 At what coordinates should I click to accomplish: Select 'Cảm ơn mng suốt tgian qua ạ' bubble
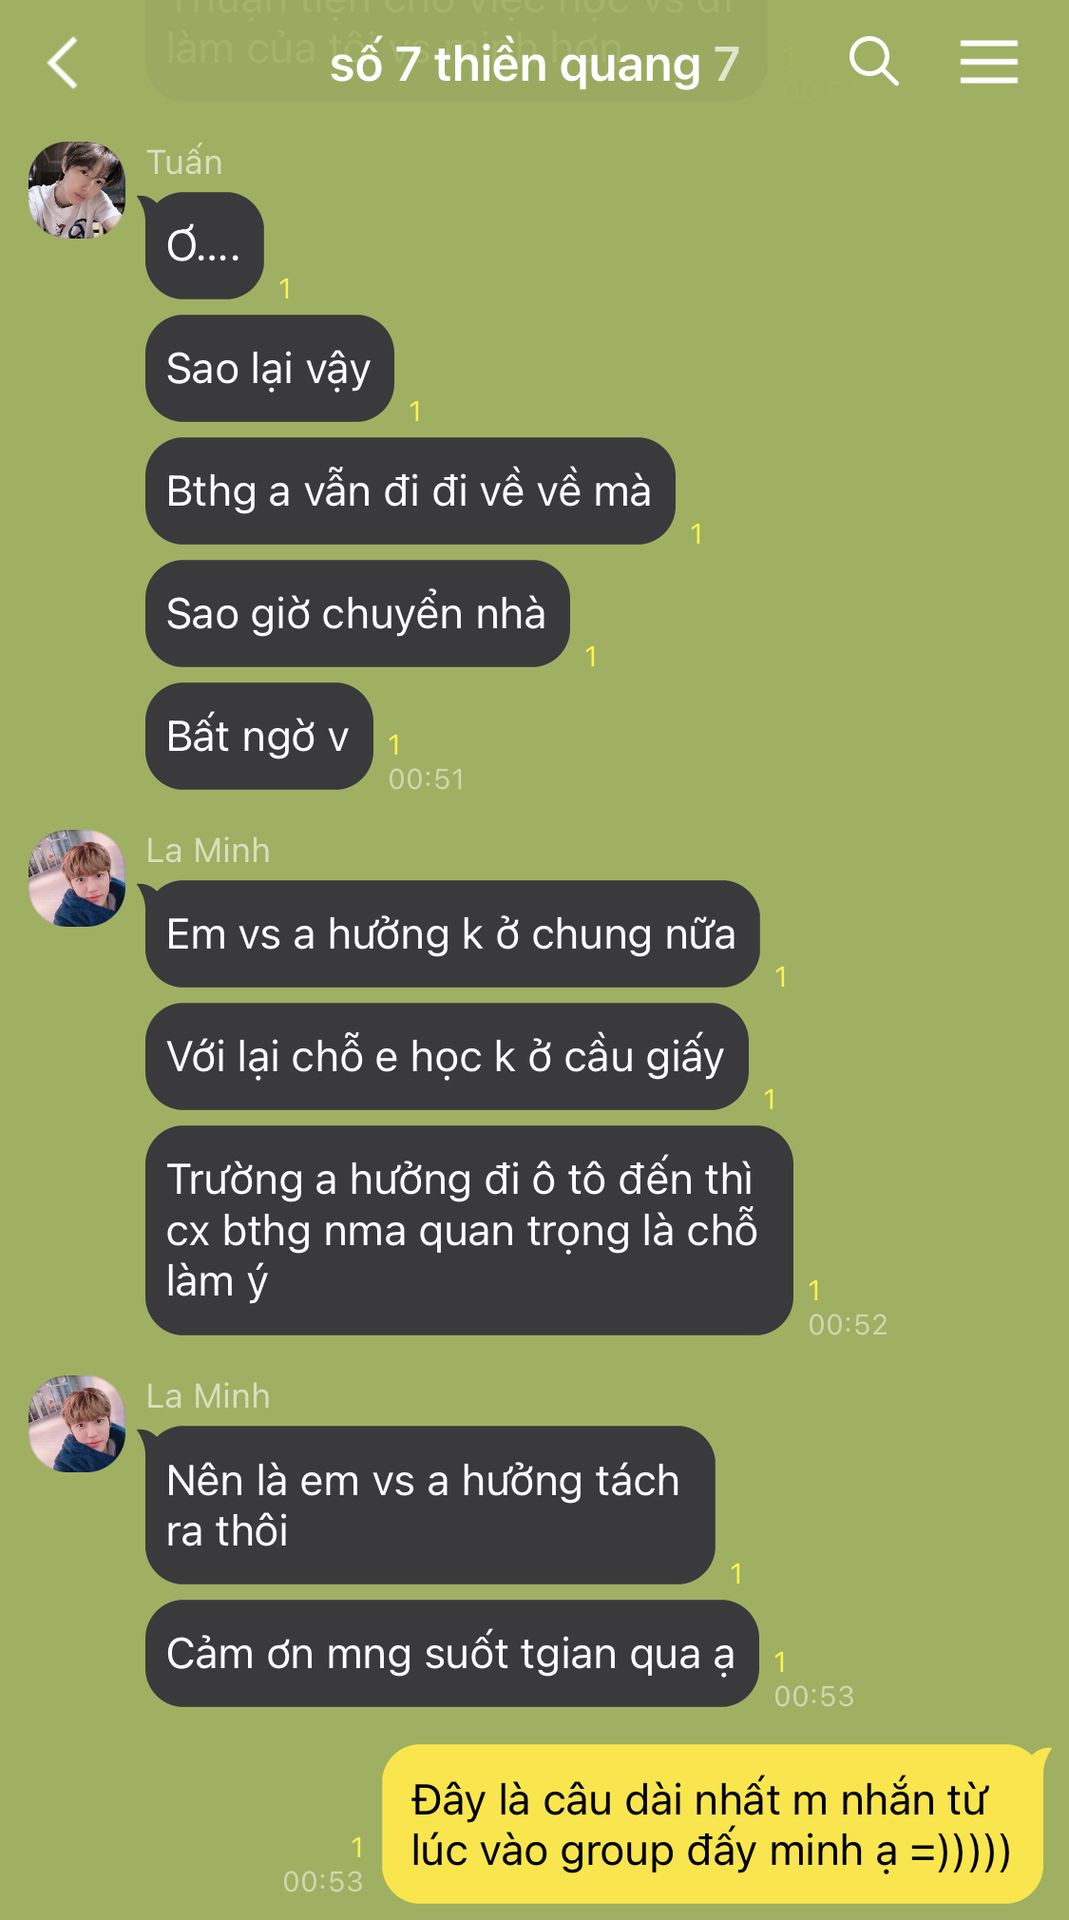tap(451, 1653)
